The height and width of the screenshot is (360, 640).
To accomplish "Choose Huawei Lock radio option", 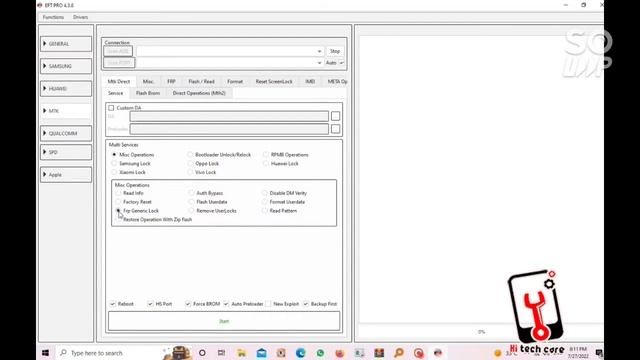I will click(x=266, y=163).
